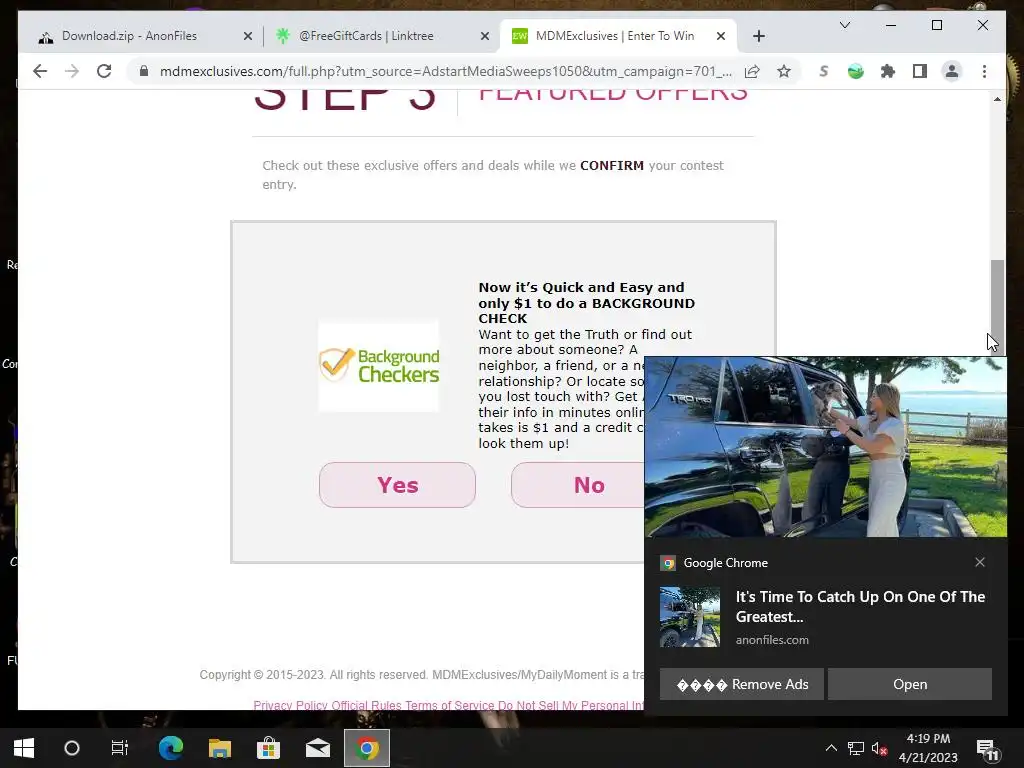Open Microsoft Store from the taskbar
The image size is (1024, 768).
[x=268, y=748]
